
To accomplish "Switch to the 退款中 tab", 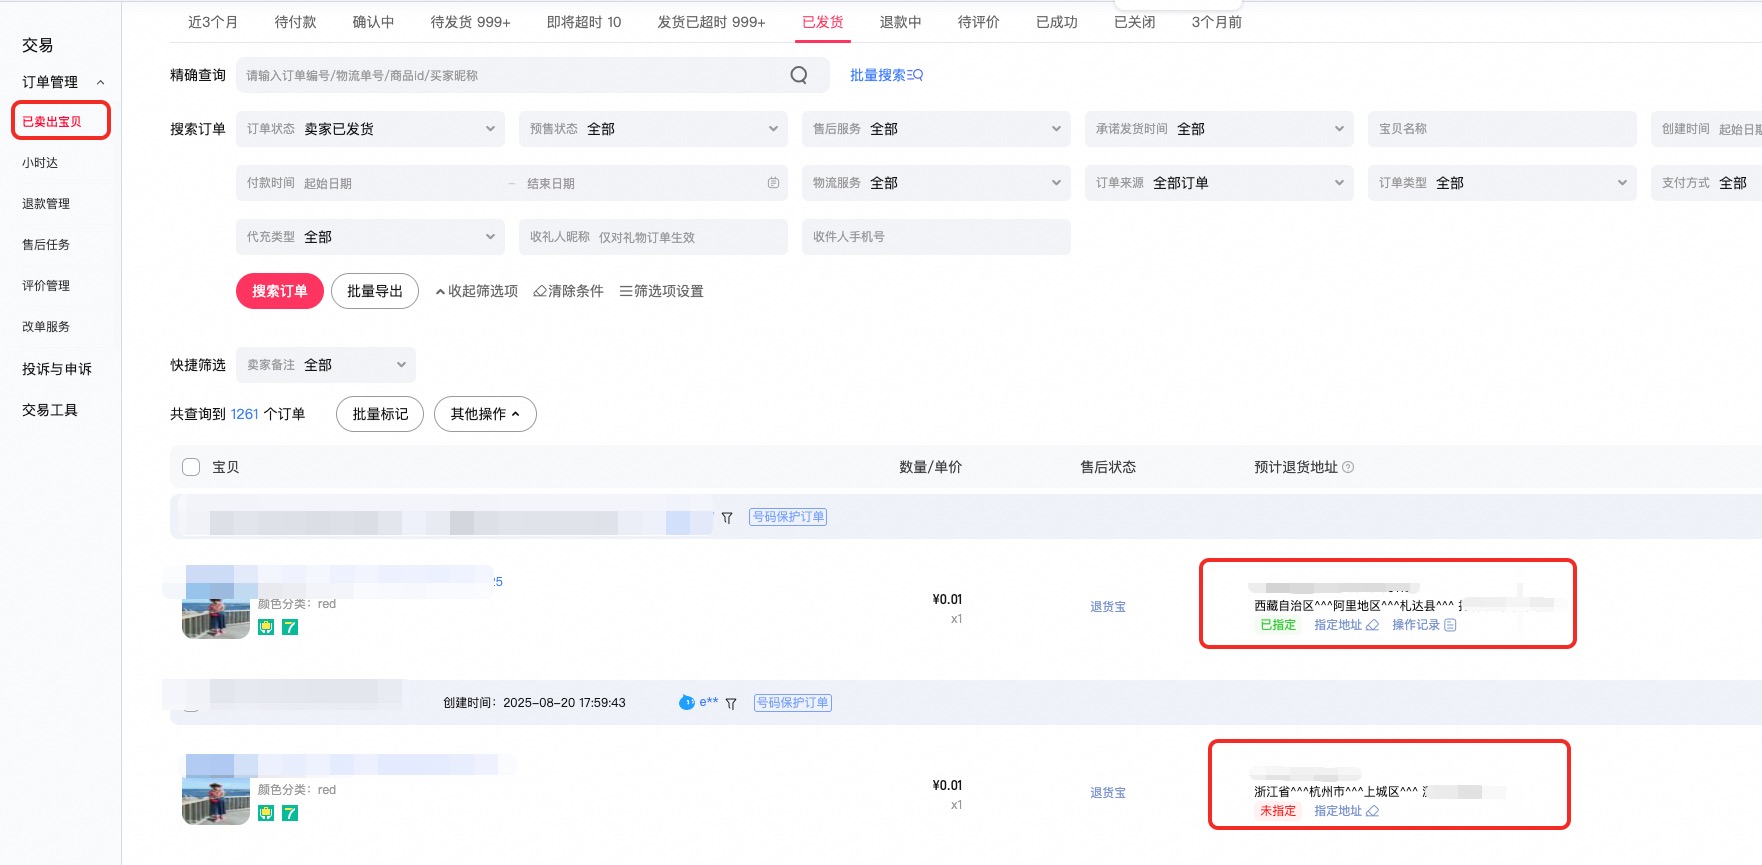I will click(900, 22).
